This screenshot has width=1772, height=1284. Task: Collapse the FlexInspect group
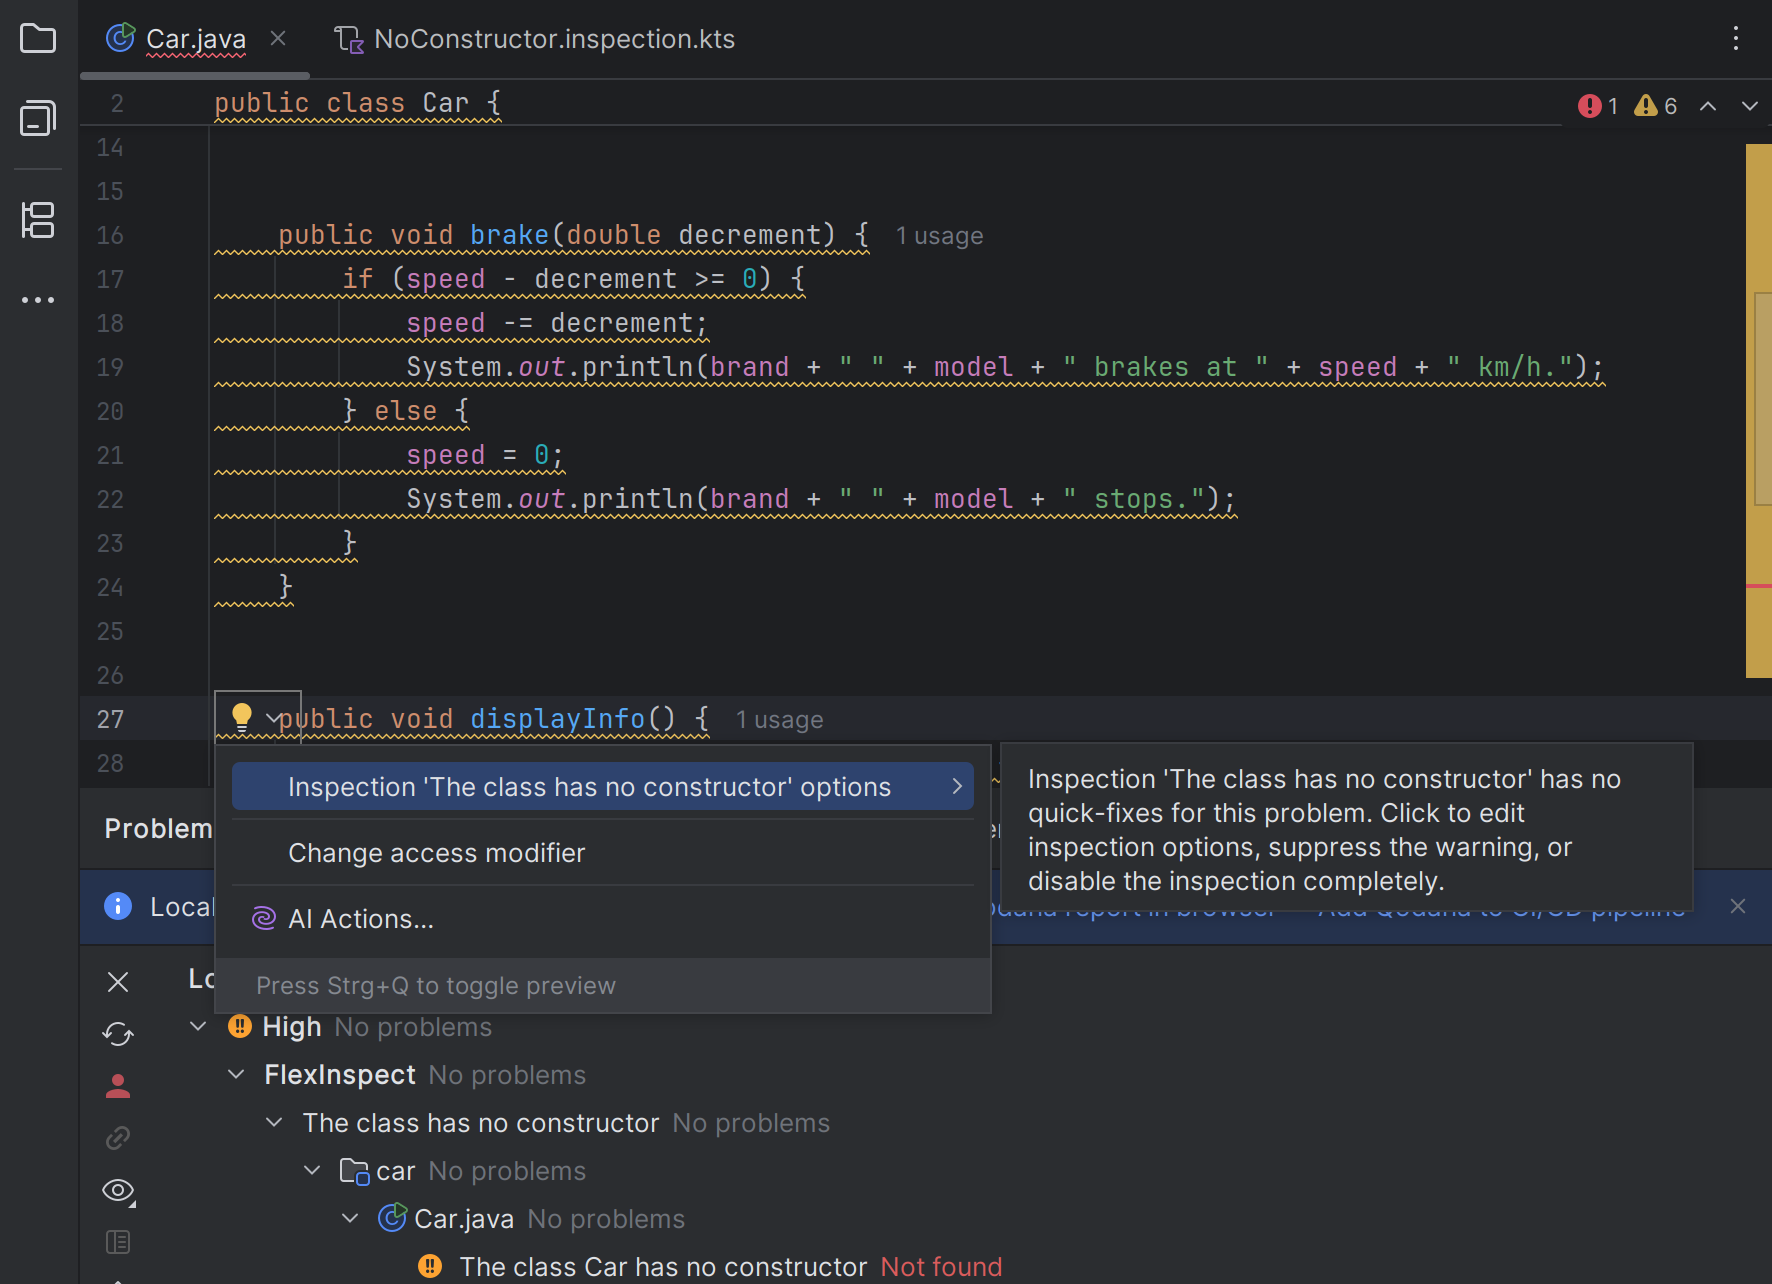click(236, 1075)
